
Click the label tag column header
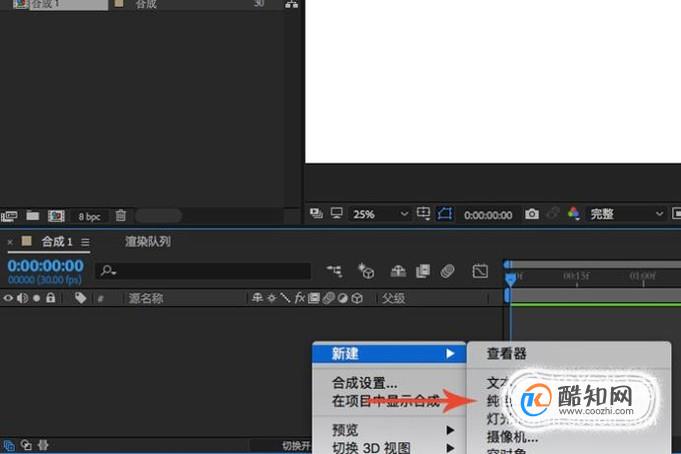[x=80, y=298]
